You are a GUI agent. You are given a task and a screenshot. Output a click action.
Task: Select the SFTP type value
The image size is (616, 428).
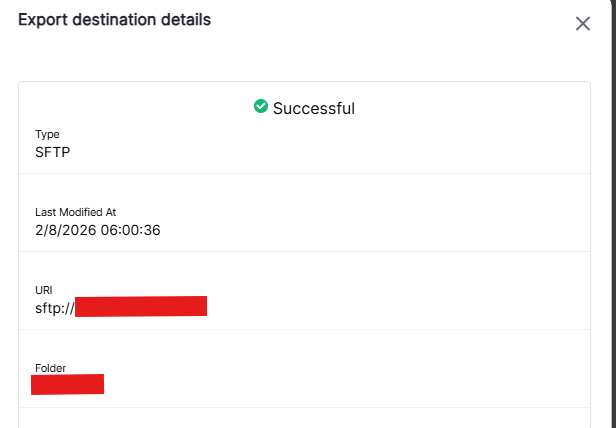pyautogui.click(x=52, y=152)
